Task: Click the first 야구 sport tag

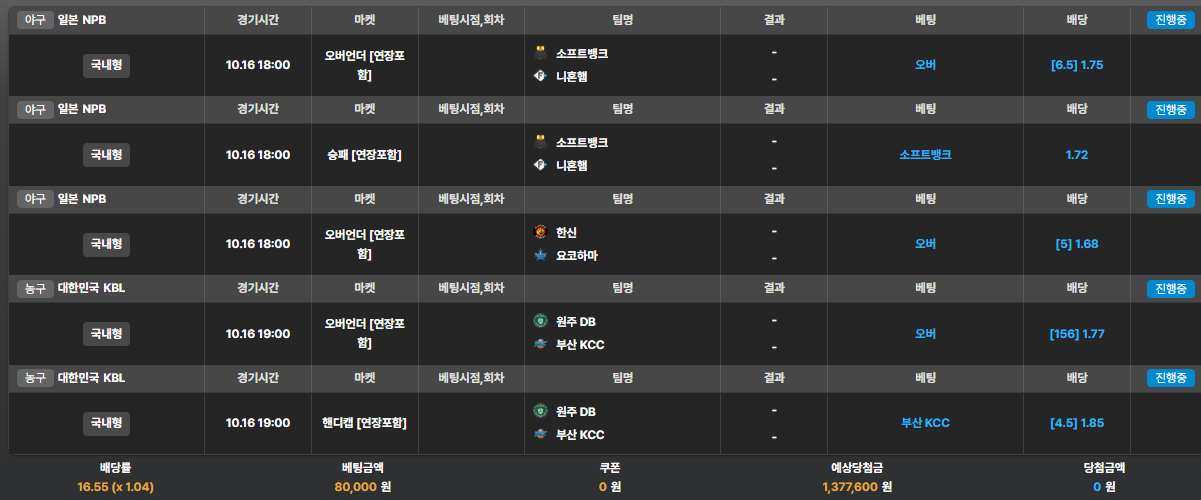Action: [x=35, y=20]
